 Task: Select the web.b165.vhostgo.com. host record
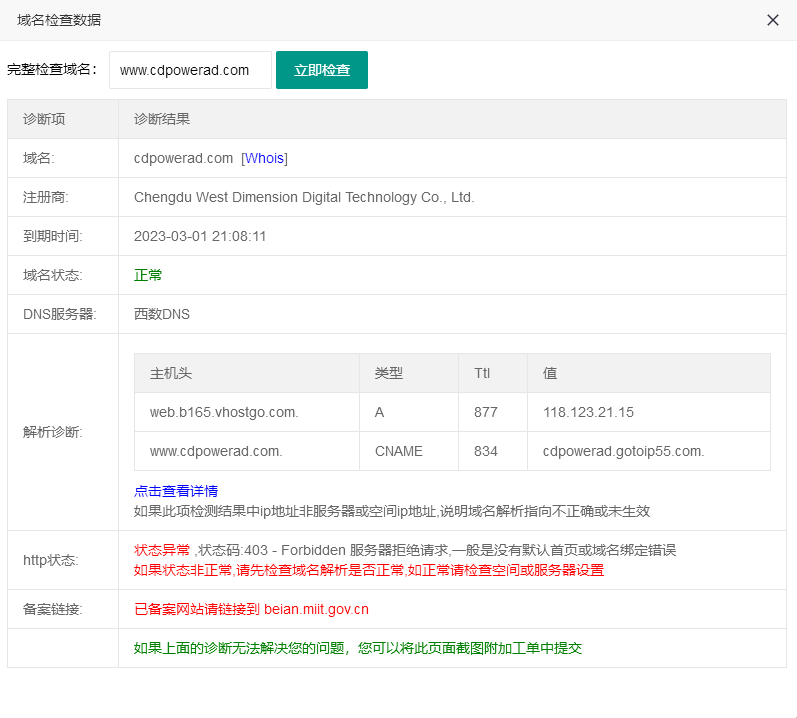[224, 412]
